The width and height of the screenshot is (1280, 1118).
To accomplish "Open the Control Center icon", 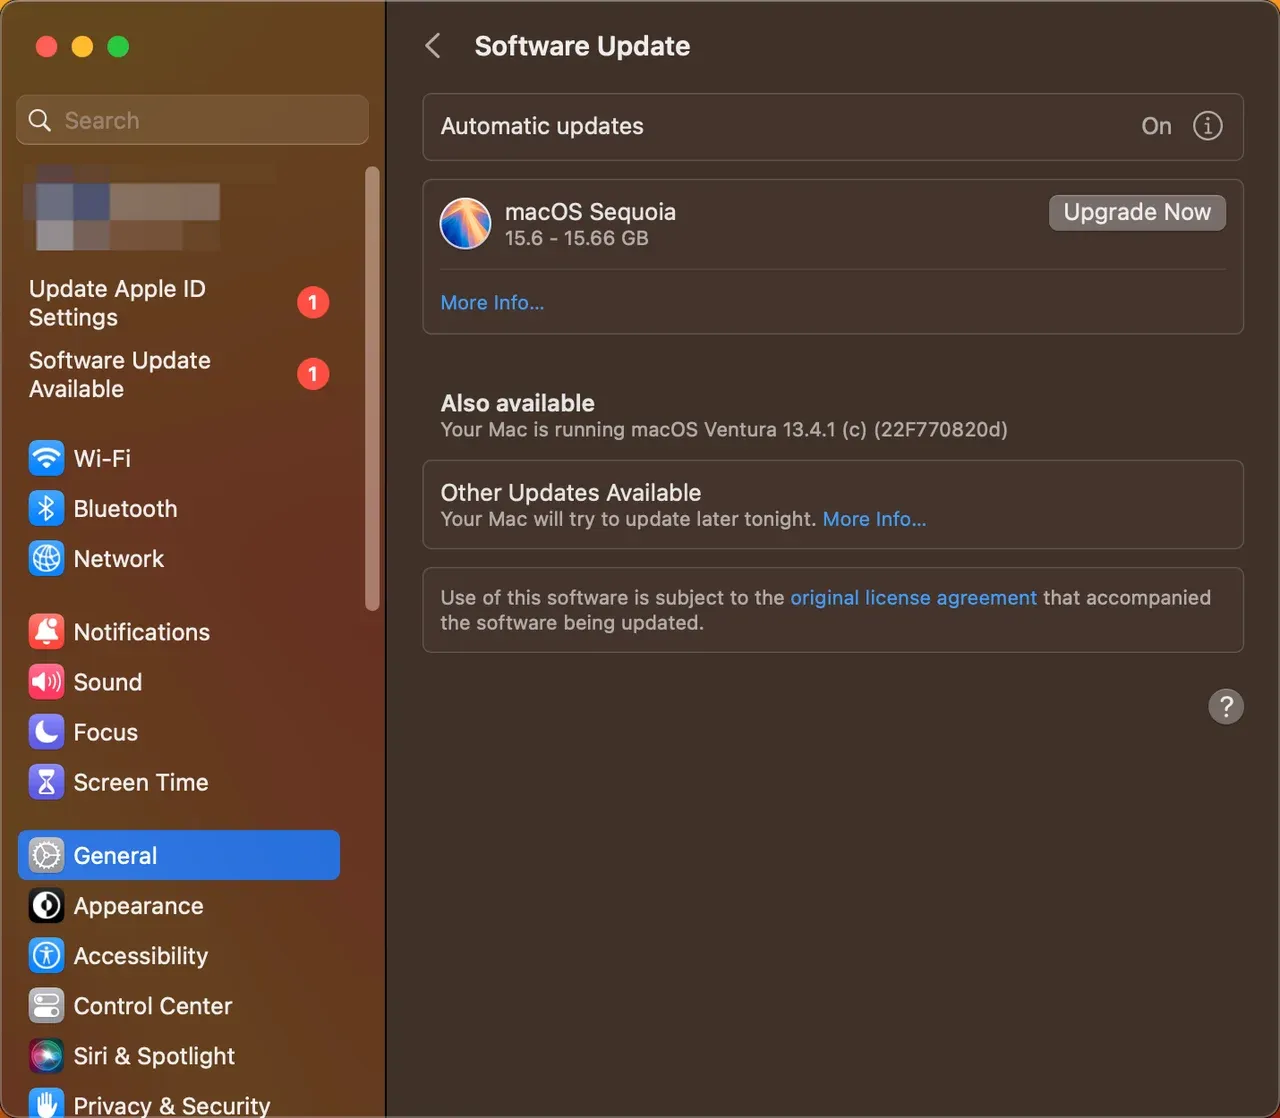I will pyautogui.click(x=46, y=1005).
